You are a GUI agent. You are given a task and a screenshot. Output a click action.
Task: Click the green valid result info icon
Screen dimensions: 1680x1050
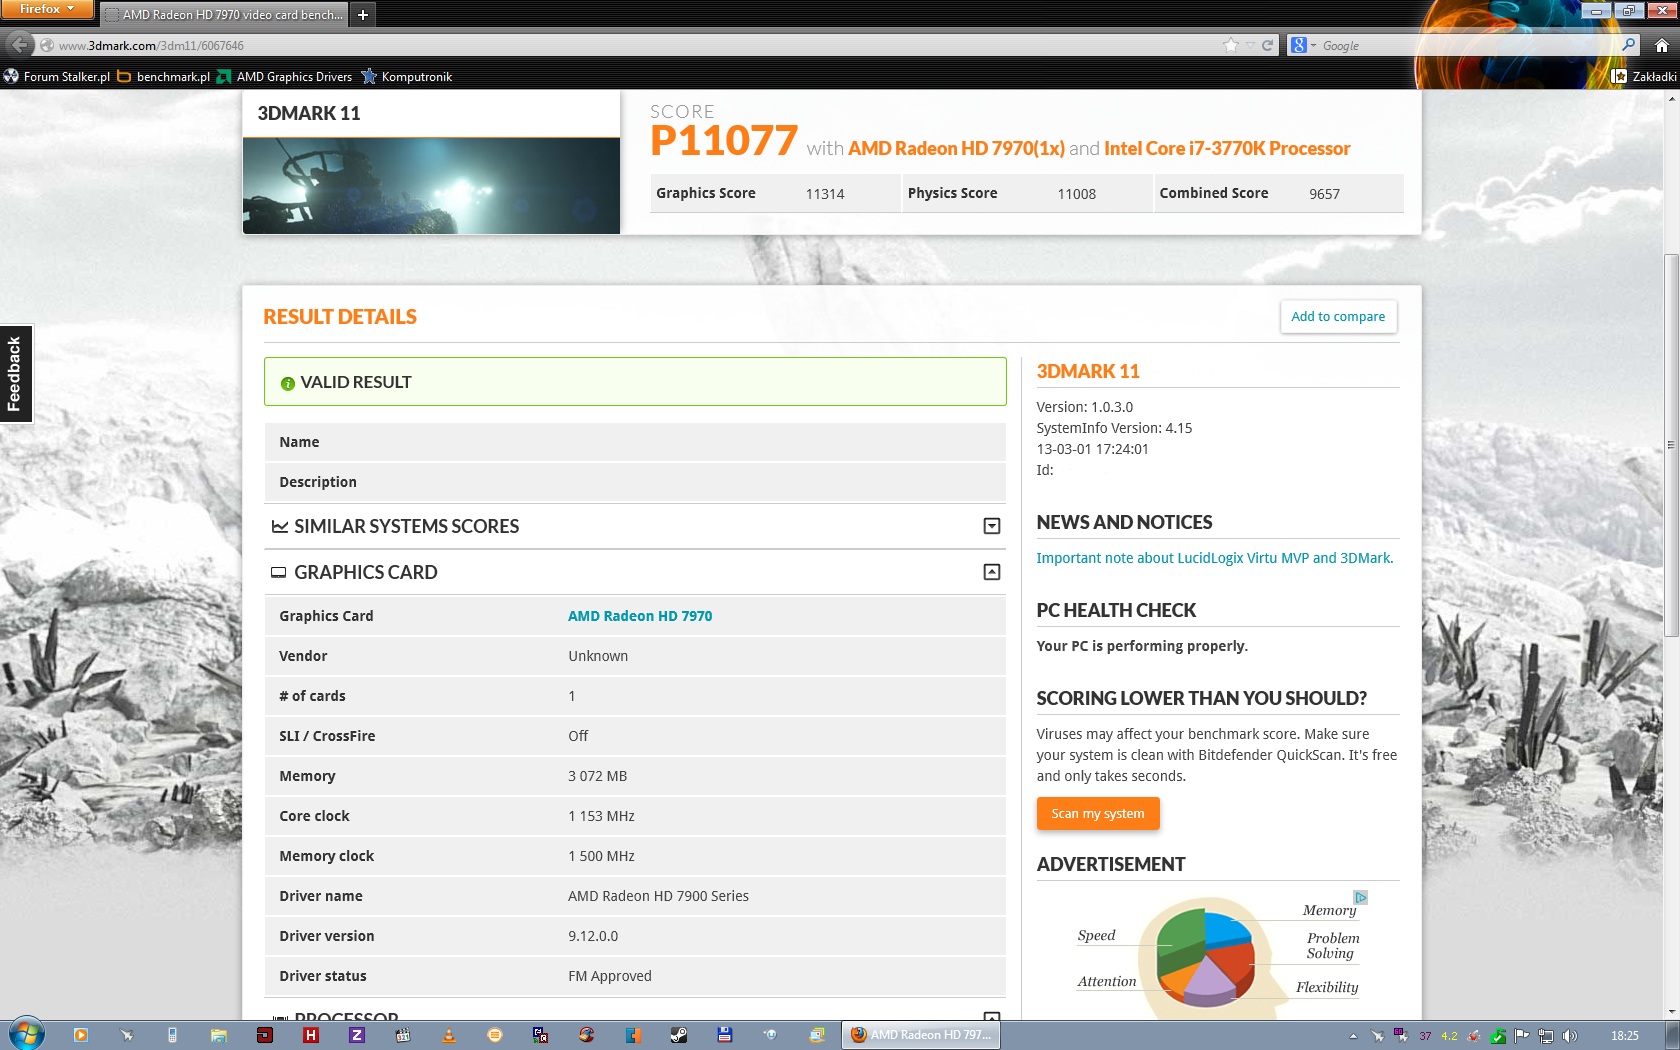[288, 383]
